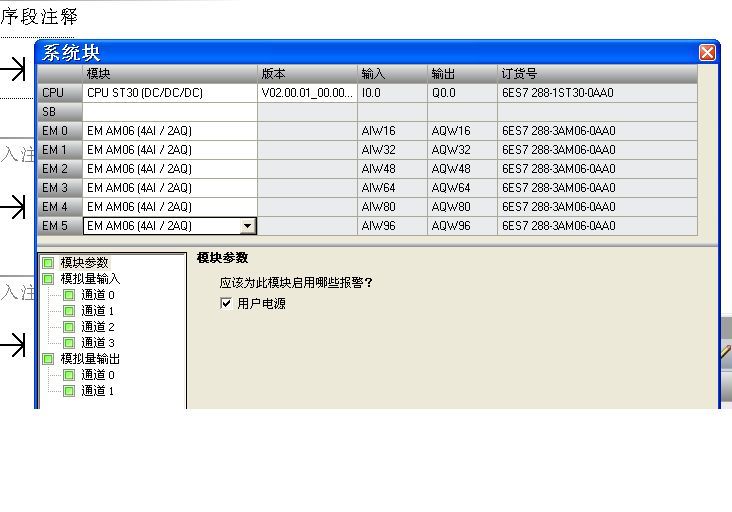The image size is (732, 512).
Task: Click the green icon beside 模拟量输入
Action: [48, 279]
